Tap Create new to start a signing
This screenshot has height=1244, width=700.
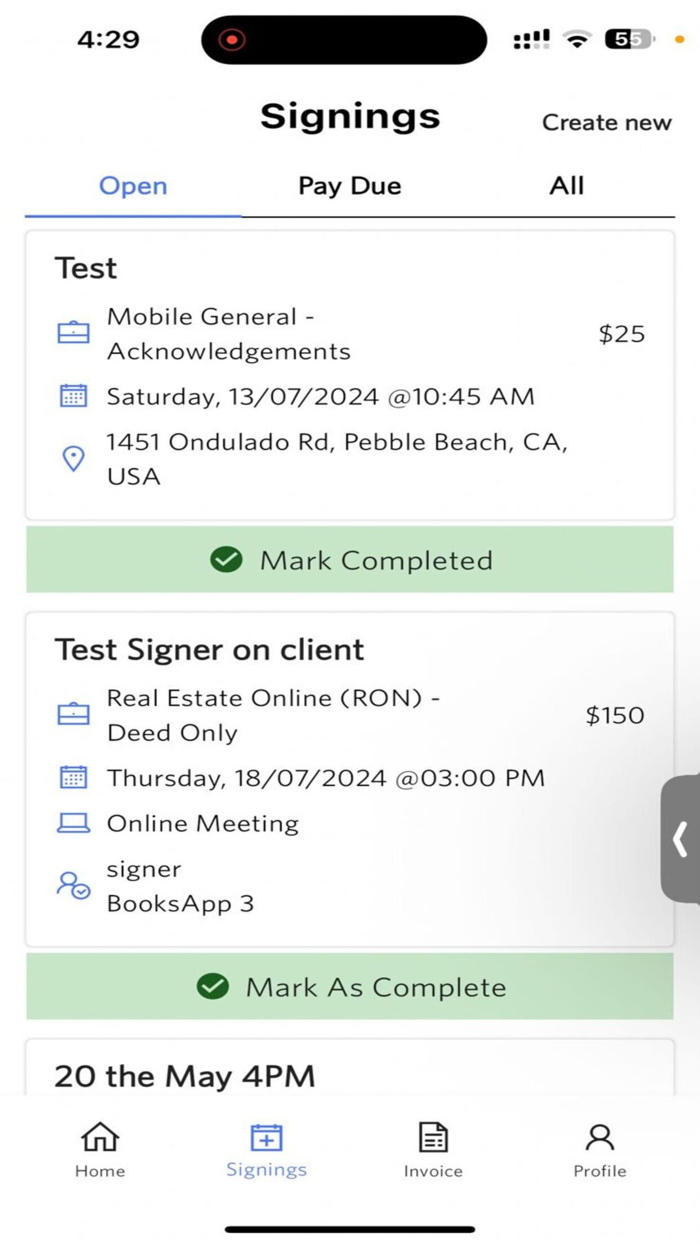(x=607, y=122)
